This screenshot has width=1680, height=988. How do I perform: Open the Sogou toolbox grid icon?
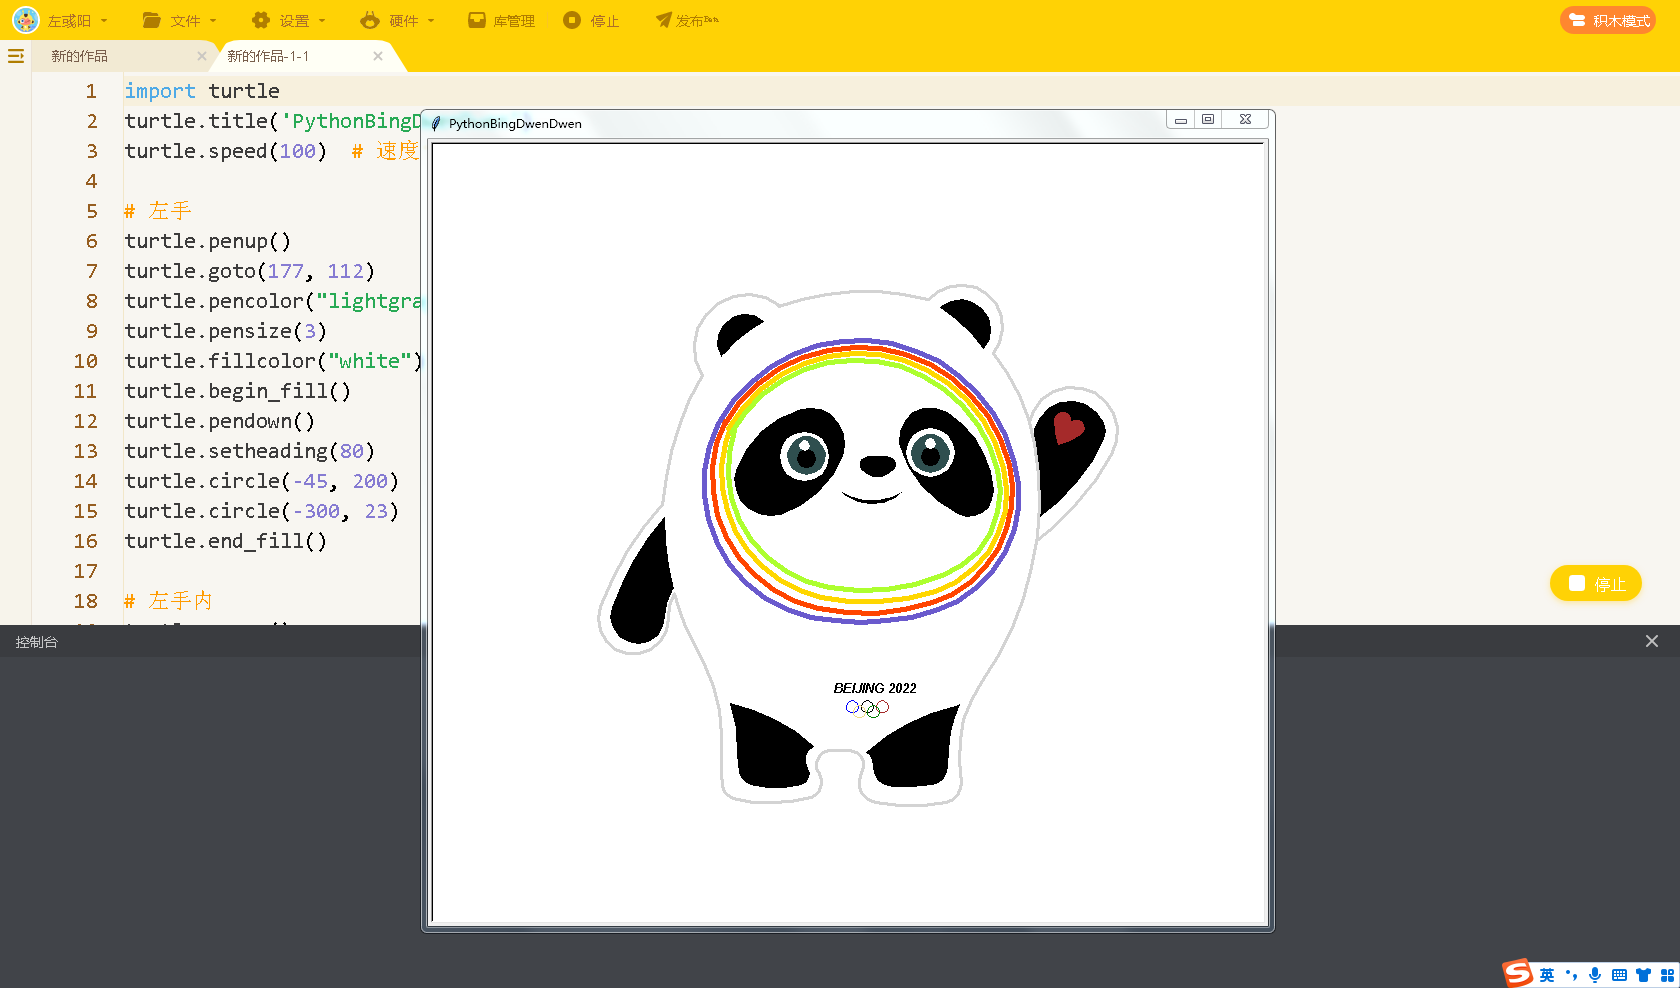(1667, 975)
